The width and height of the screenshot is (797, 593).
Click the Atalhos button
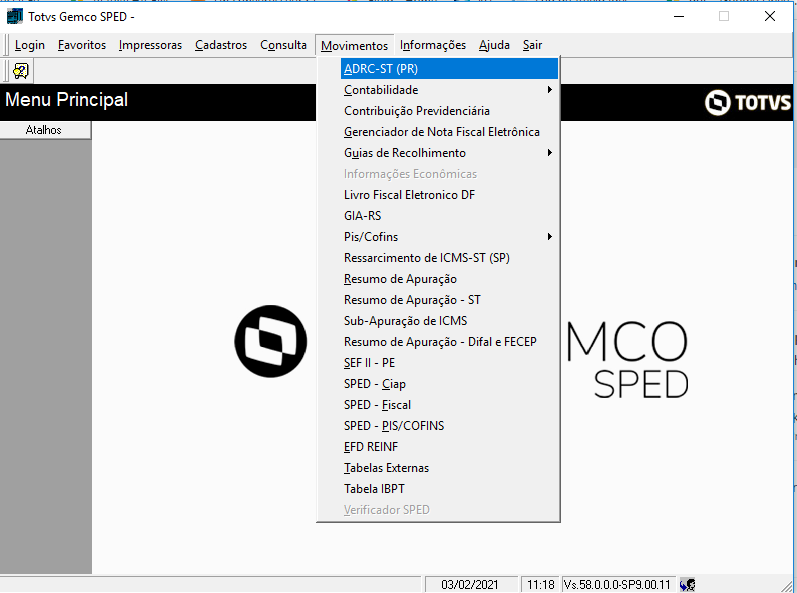coord(45,130)
